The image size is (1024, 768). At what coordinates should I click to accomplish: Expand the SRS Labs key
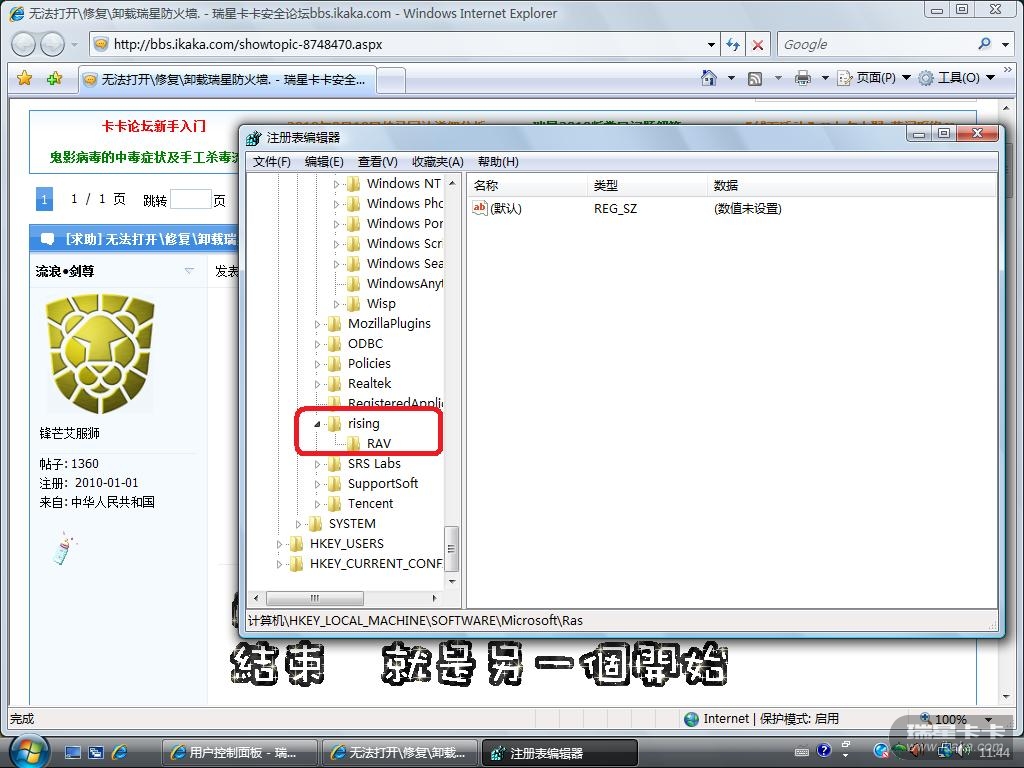[x=317, y=464]
